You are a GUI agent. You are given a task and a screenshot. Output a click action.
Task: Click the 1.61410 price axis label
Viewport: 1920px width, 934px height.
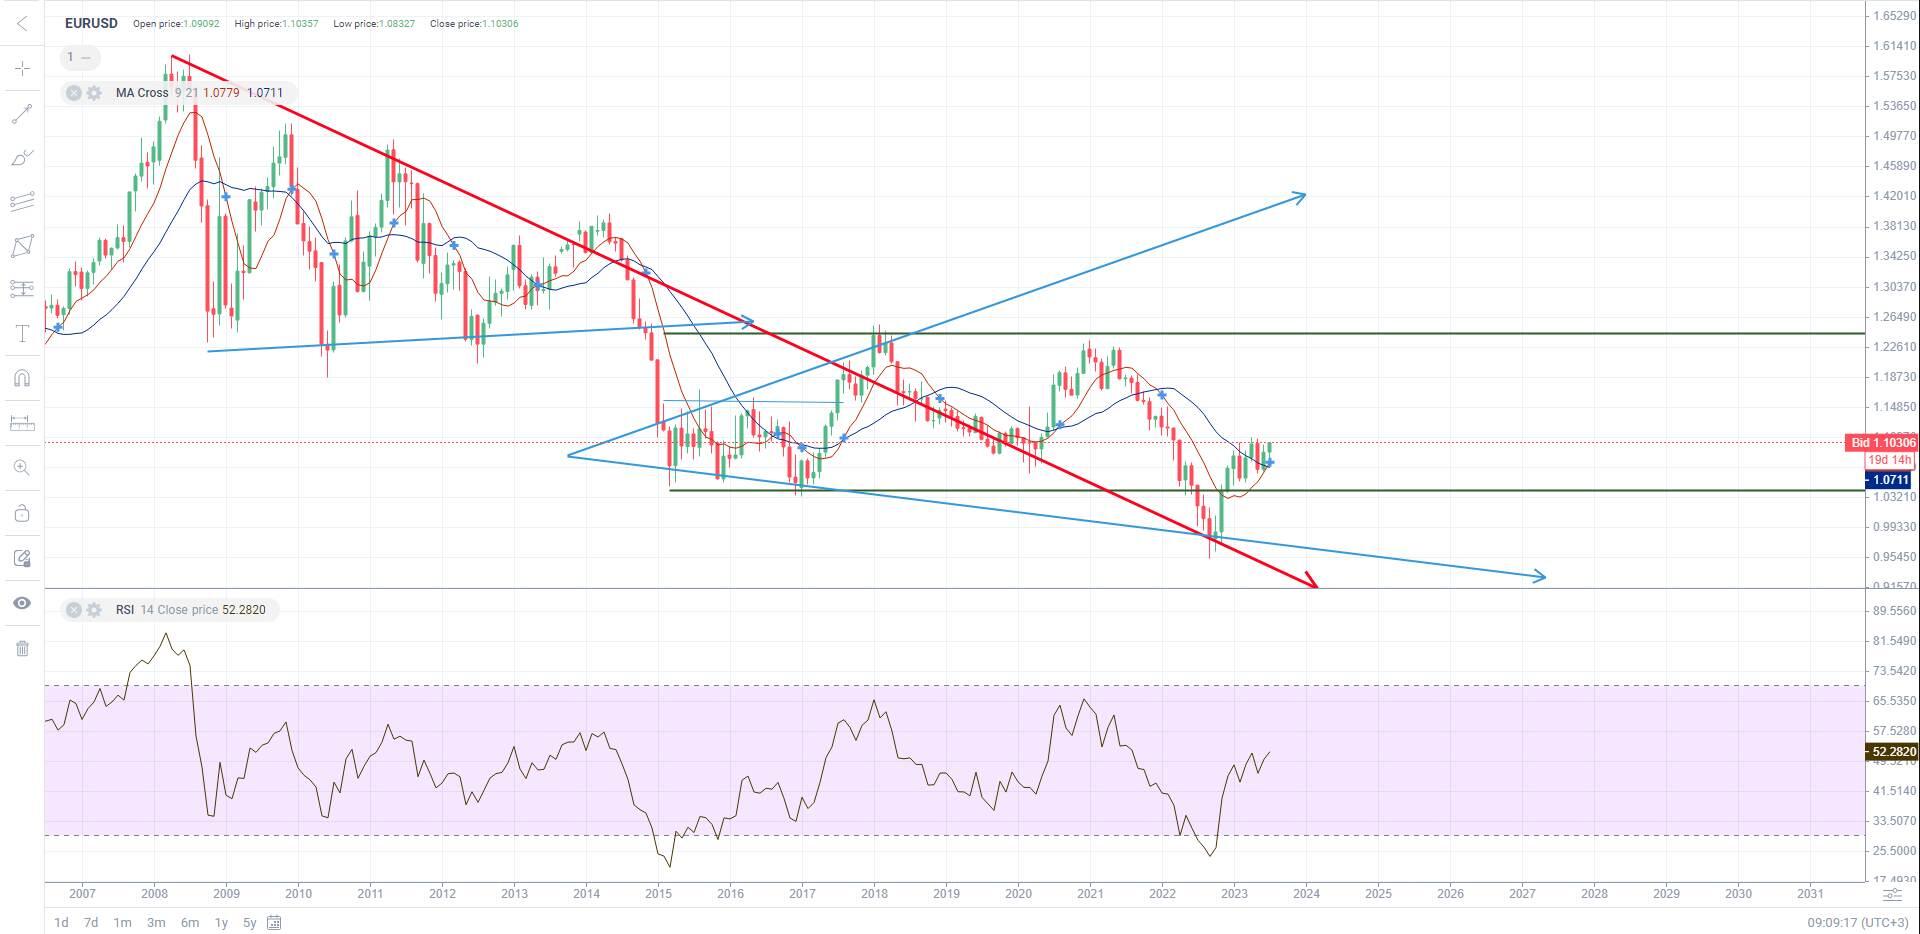point(1894,46)
